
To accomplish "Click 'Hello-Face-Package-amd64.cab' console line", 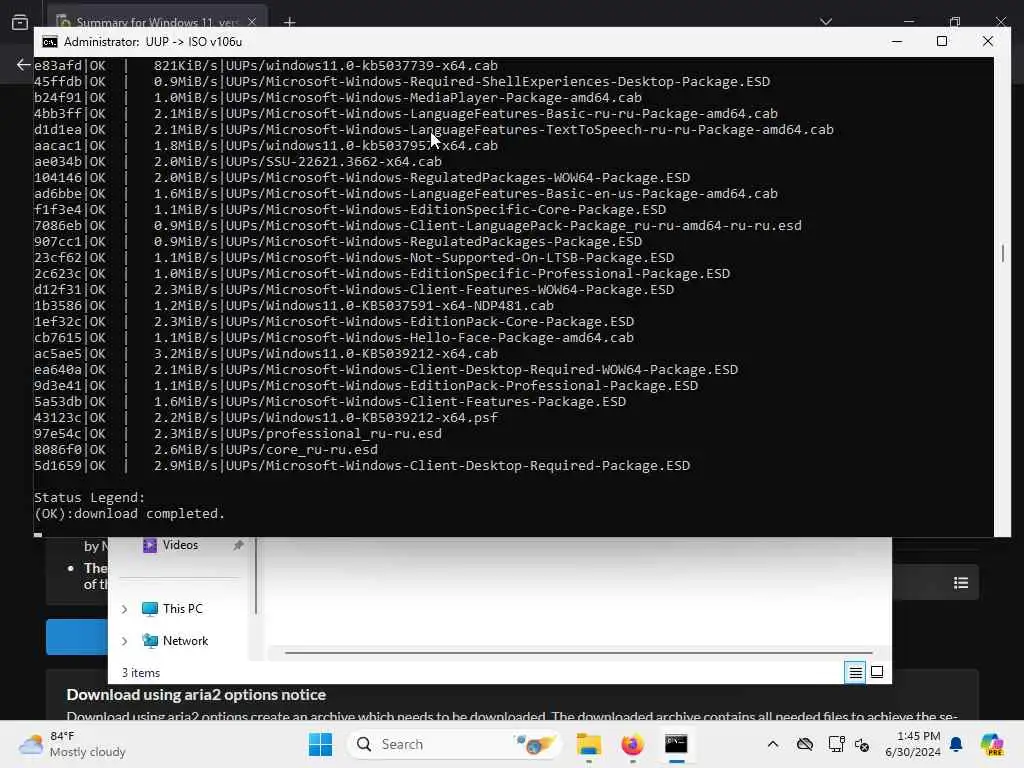I will [x=522, y=338].
